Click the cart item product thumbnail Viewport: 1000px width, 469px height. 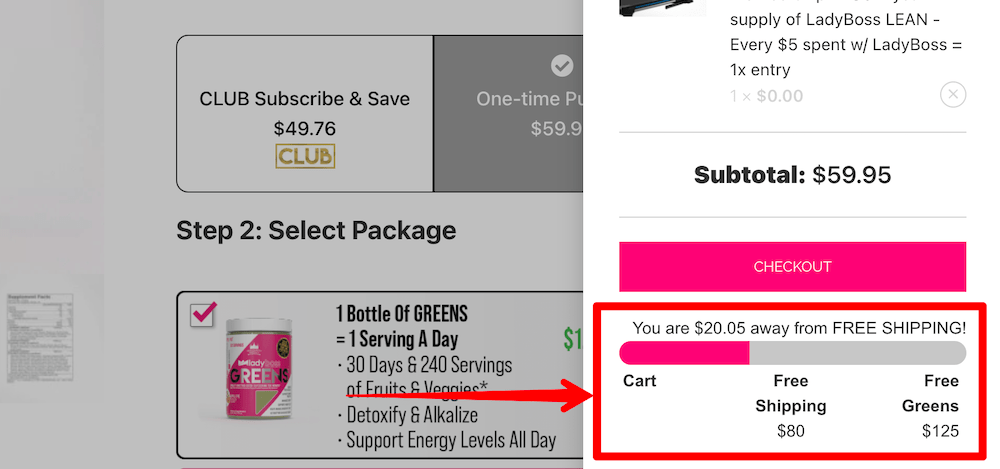pyautogui.click(x=661, y=8)
